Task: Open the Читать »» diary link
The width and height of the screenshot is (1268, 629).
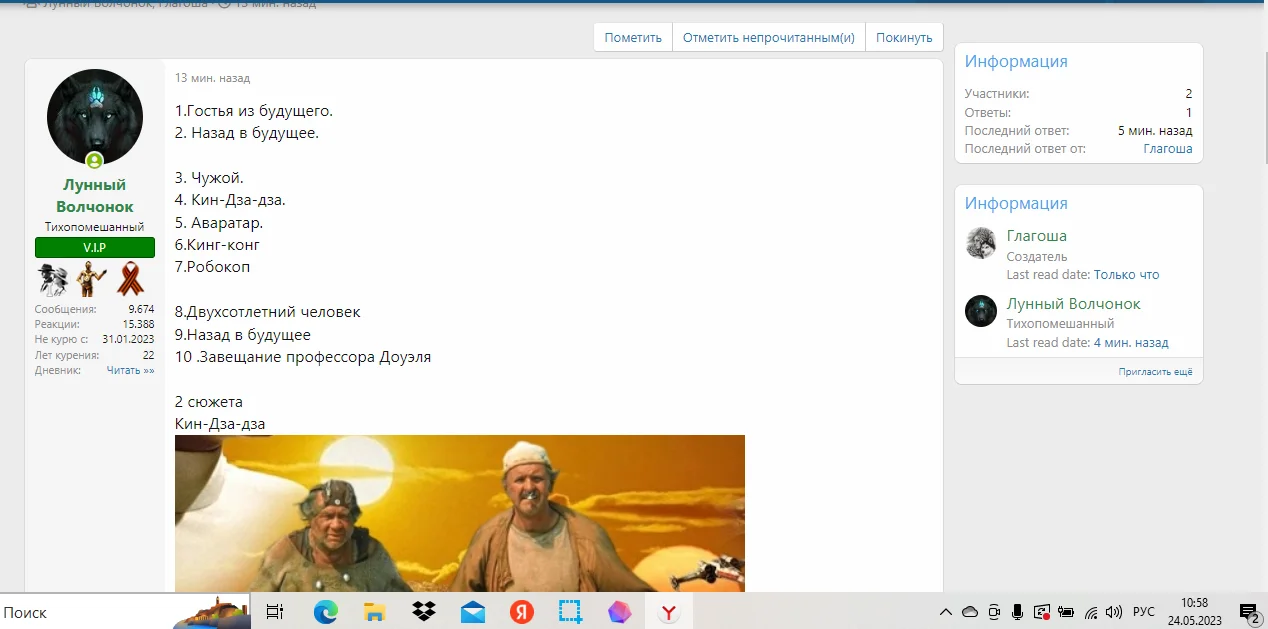Action: pos(130,370)
